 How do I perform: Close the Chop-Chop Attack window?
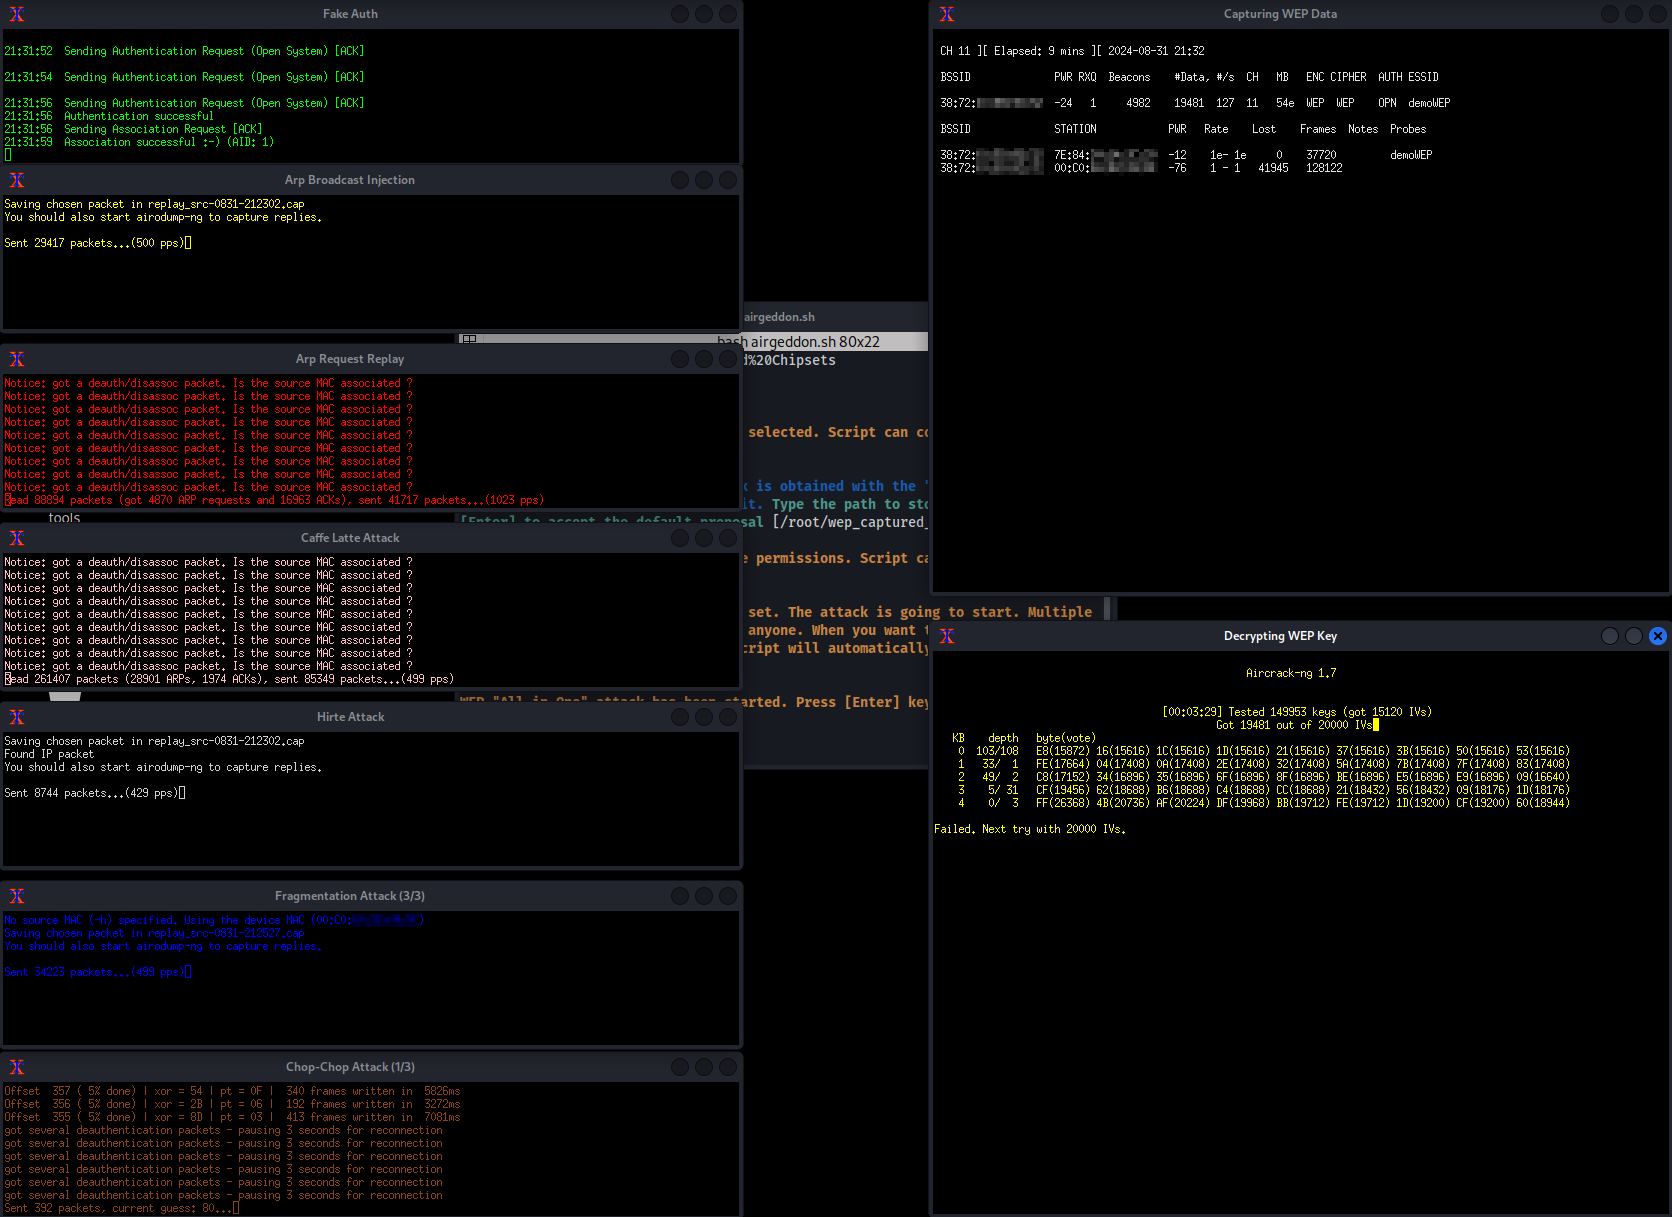tap(728, 1067)
